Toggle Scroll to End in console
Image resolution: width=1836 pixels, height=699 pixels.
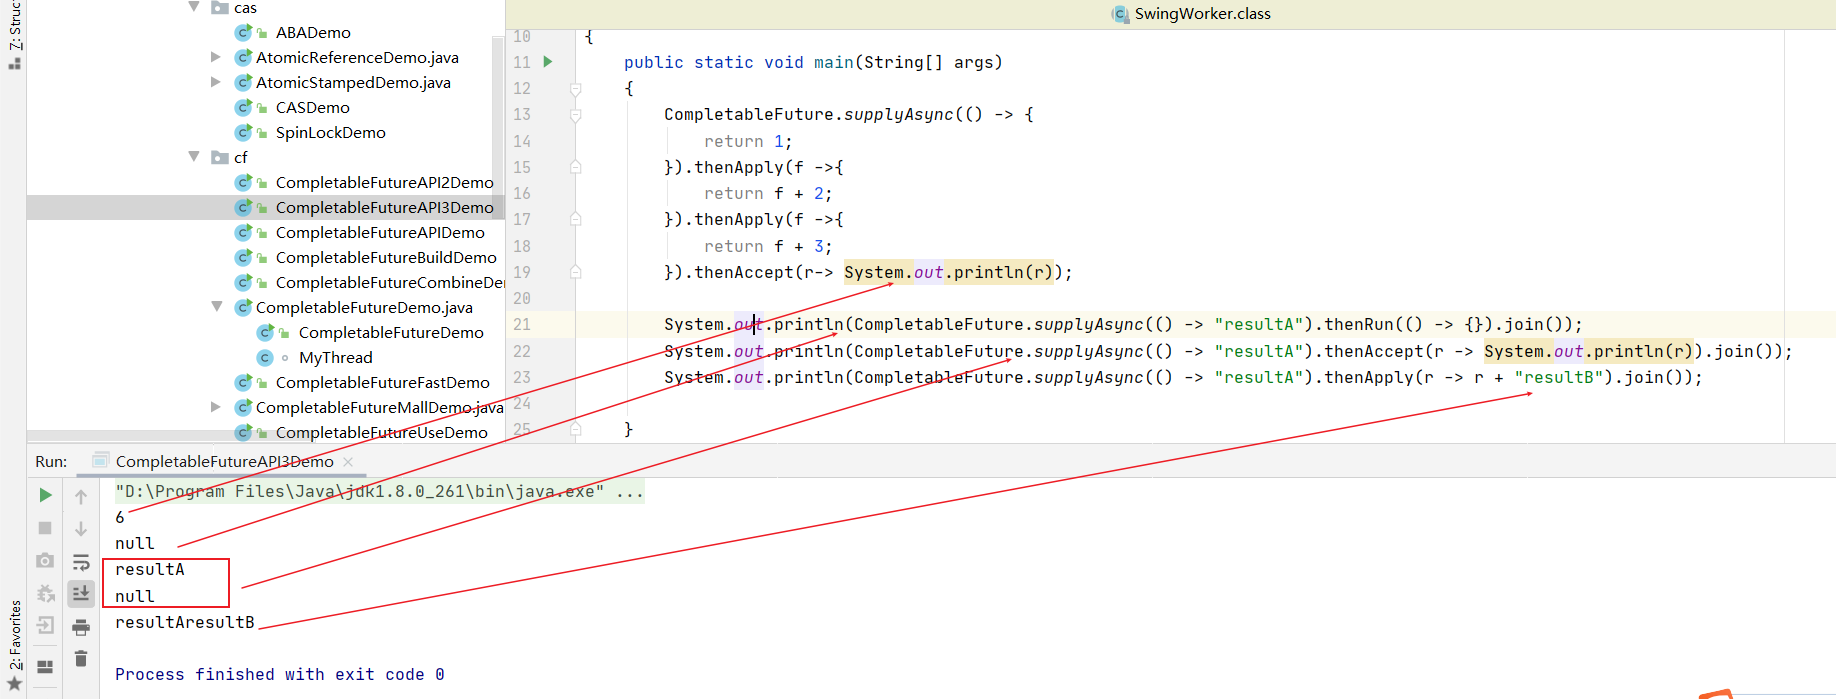point(81,594)
